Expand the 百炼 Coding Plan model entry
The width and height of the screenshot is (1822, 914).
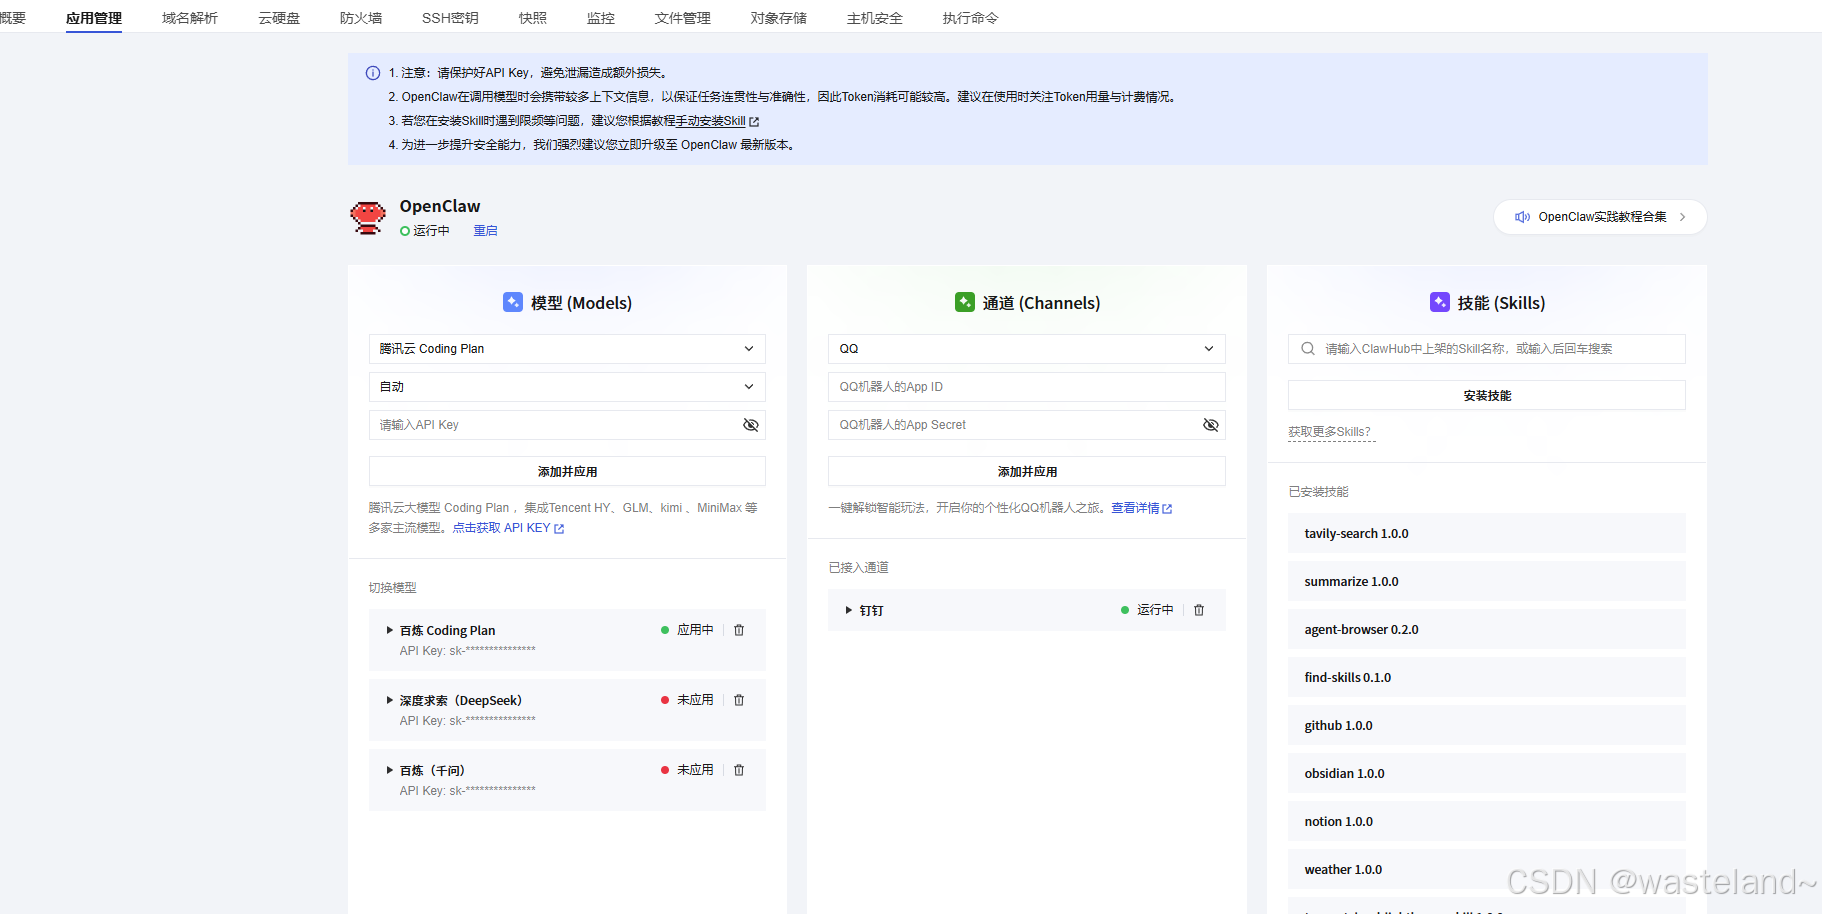tap(389, 630)
